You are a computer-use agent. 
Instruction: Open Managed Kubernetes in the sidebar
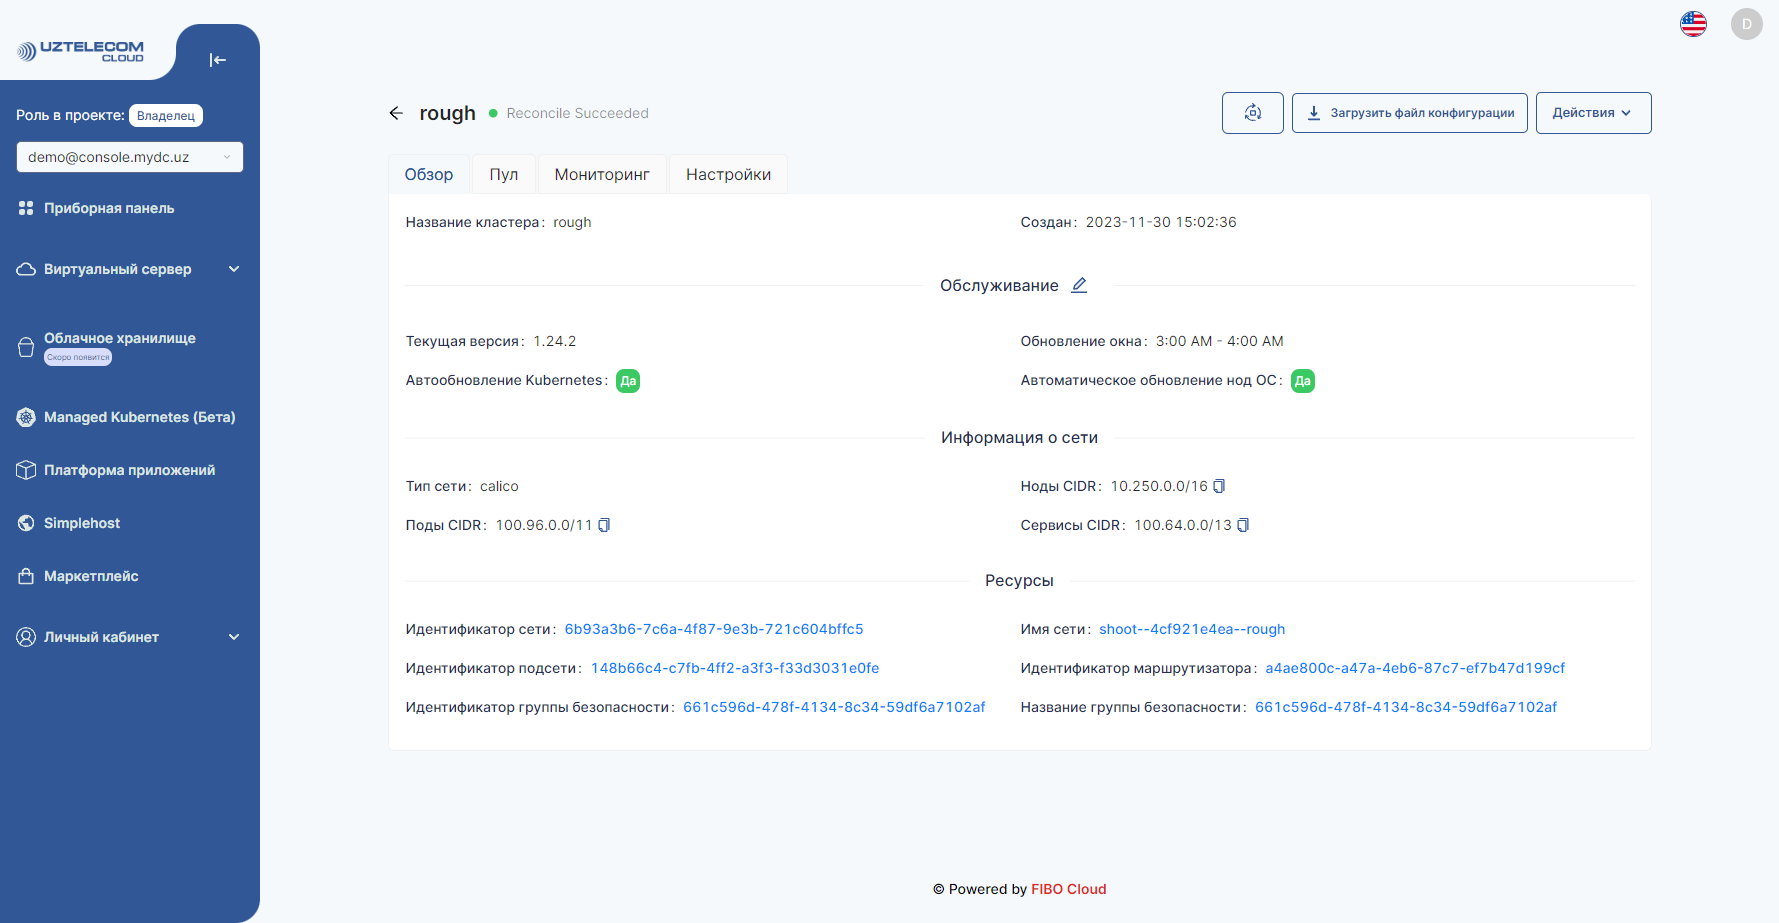[x=139, y=417]
